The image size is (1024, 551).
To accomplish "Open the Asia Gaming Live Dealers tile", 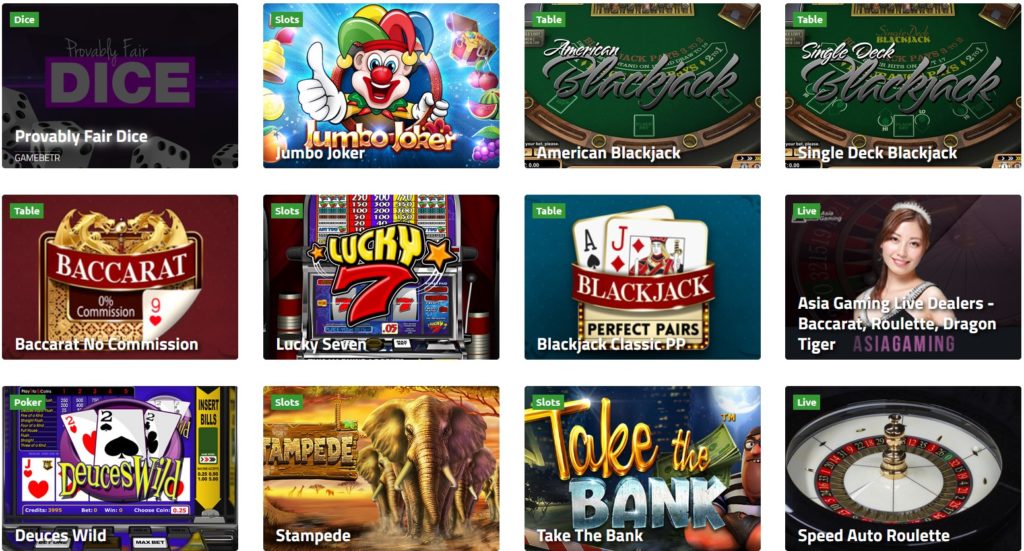I will (903, 277).
